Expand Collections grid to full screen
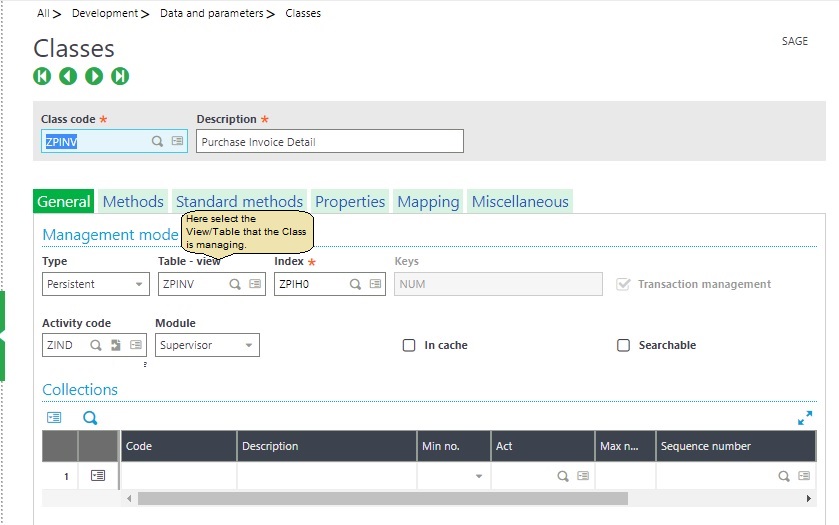The height and width of the screenshot is (525, 839). coord(805,418)
